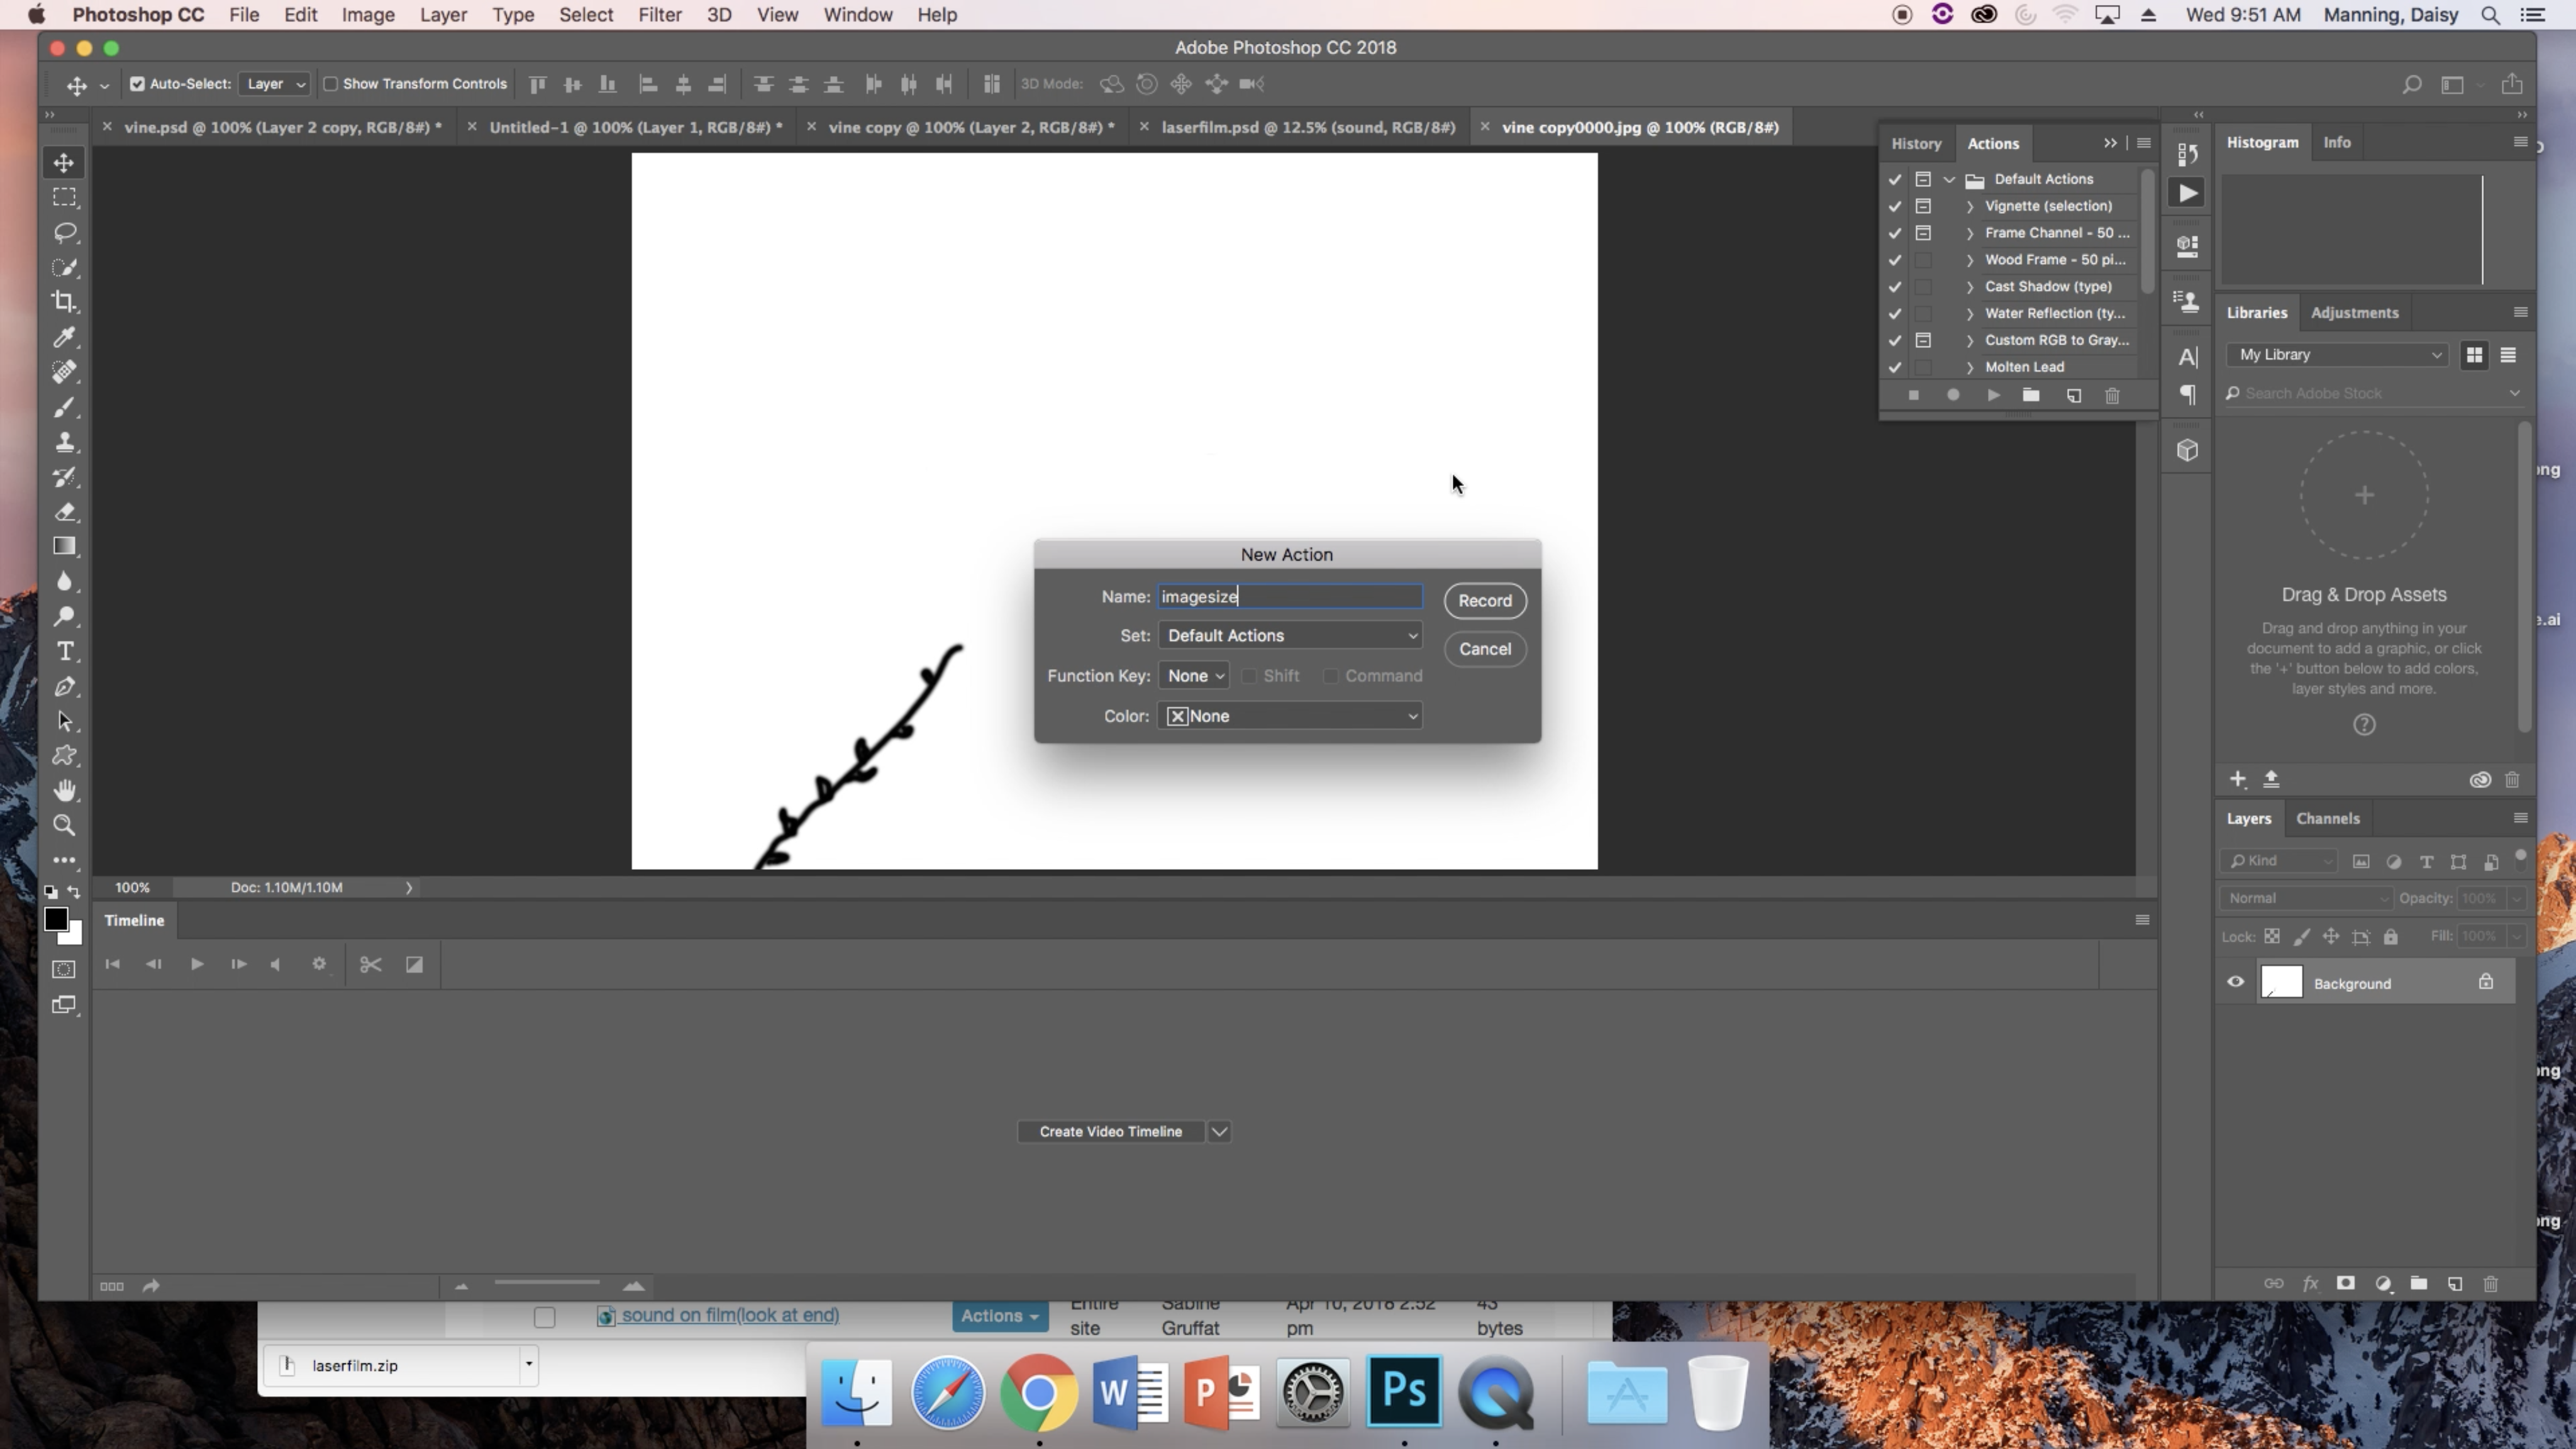
Task: Expand the Default Actions set
Action: tap(1948, 179)
